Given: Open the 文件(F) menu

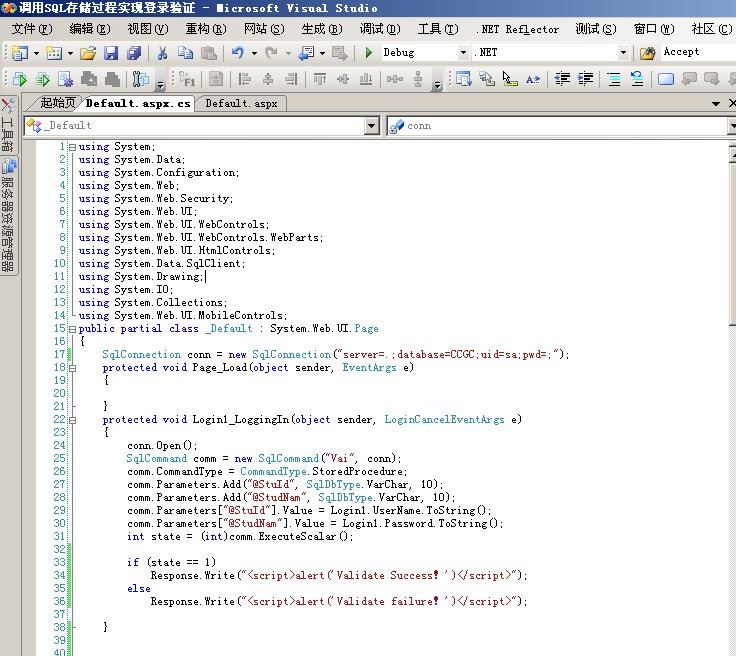Looking at the screenshot, I should 31,29.
